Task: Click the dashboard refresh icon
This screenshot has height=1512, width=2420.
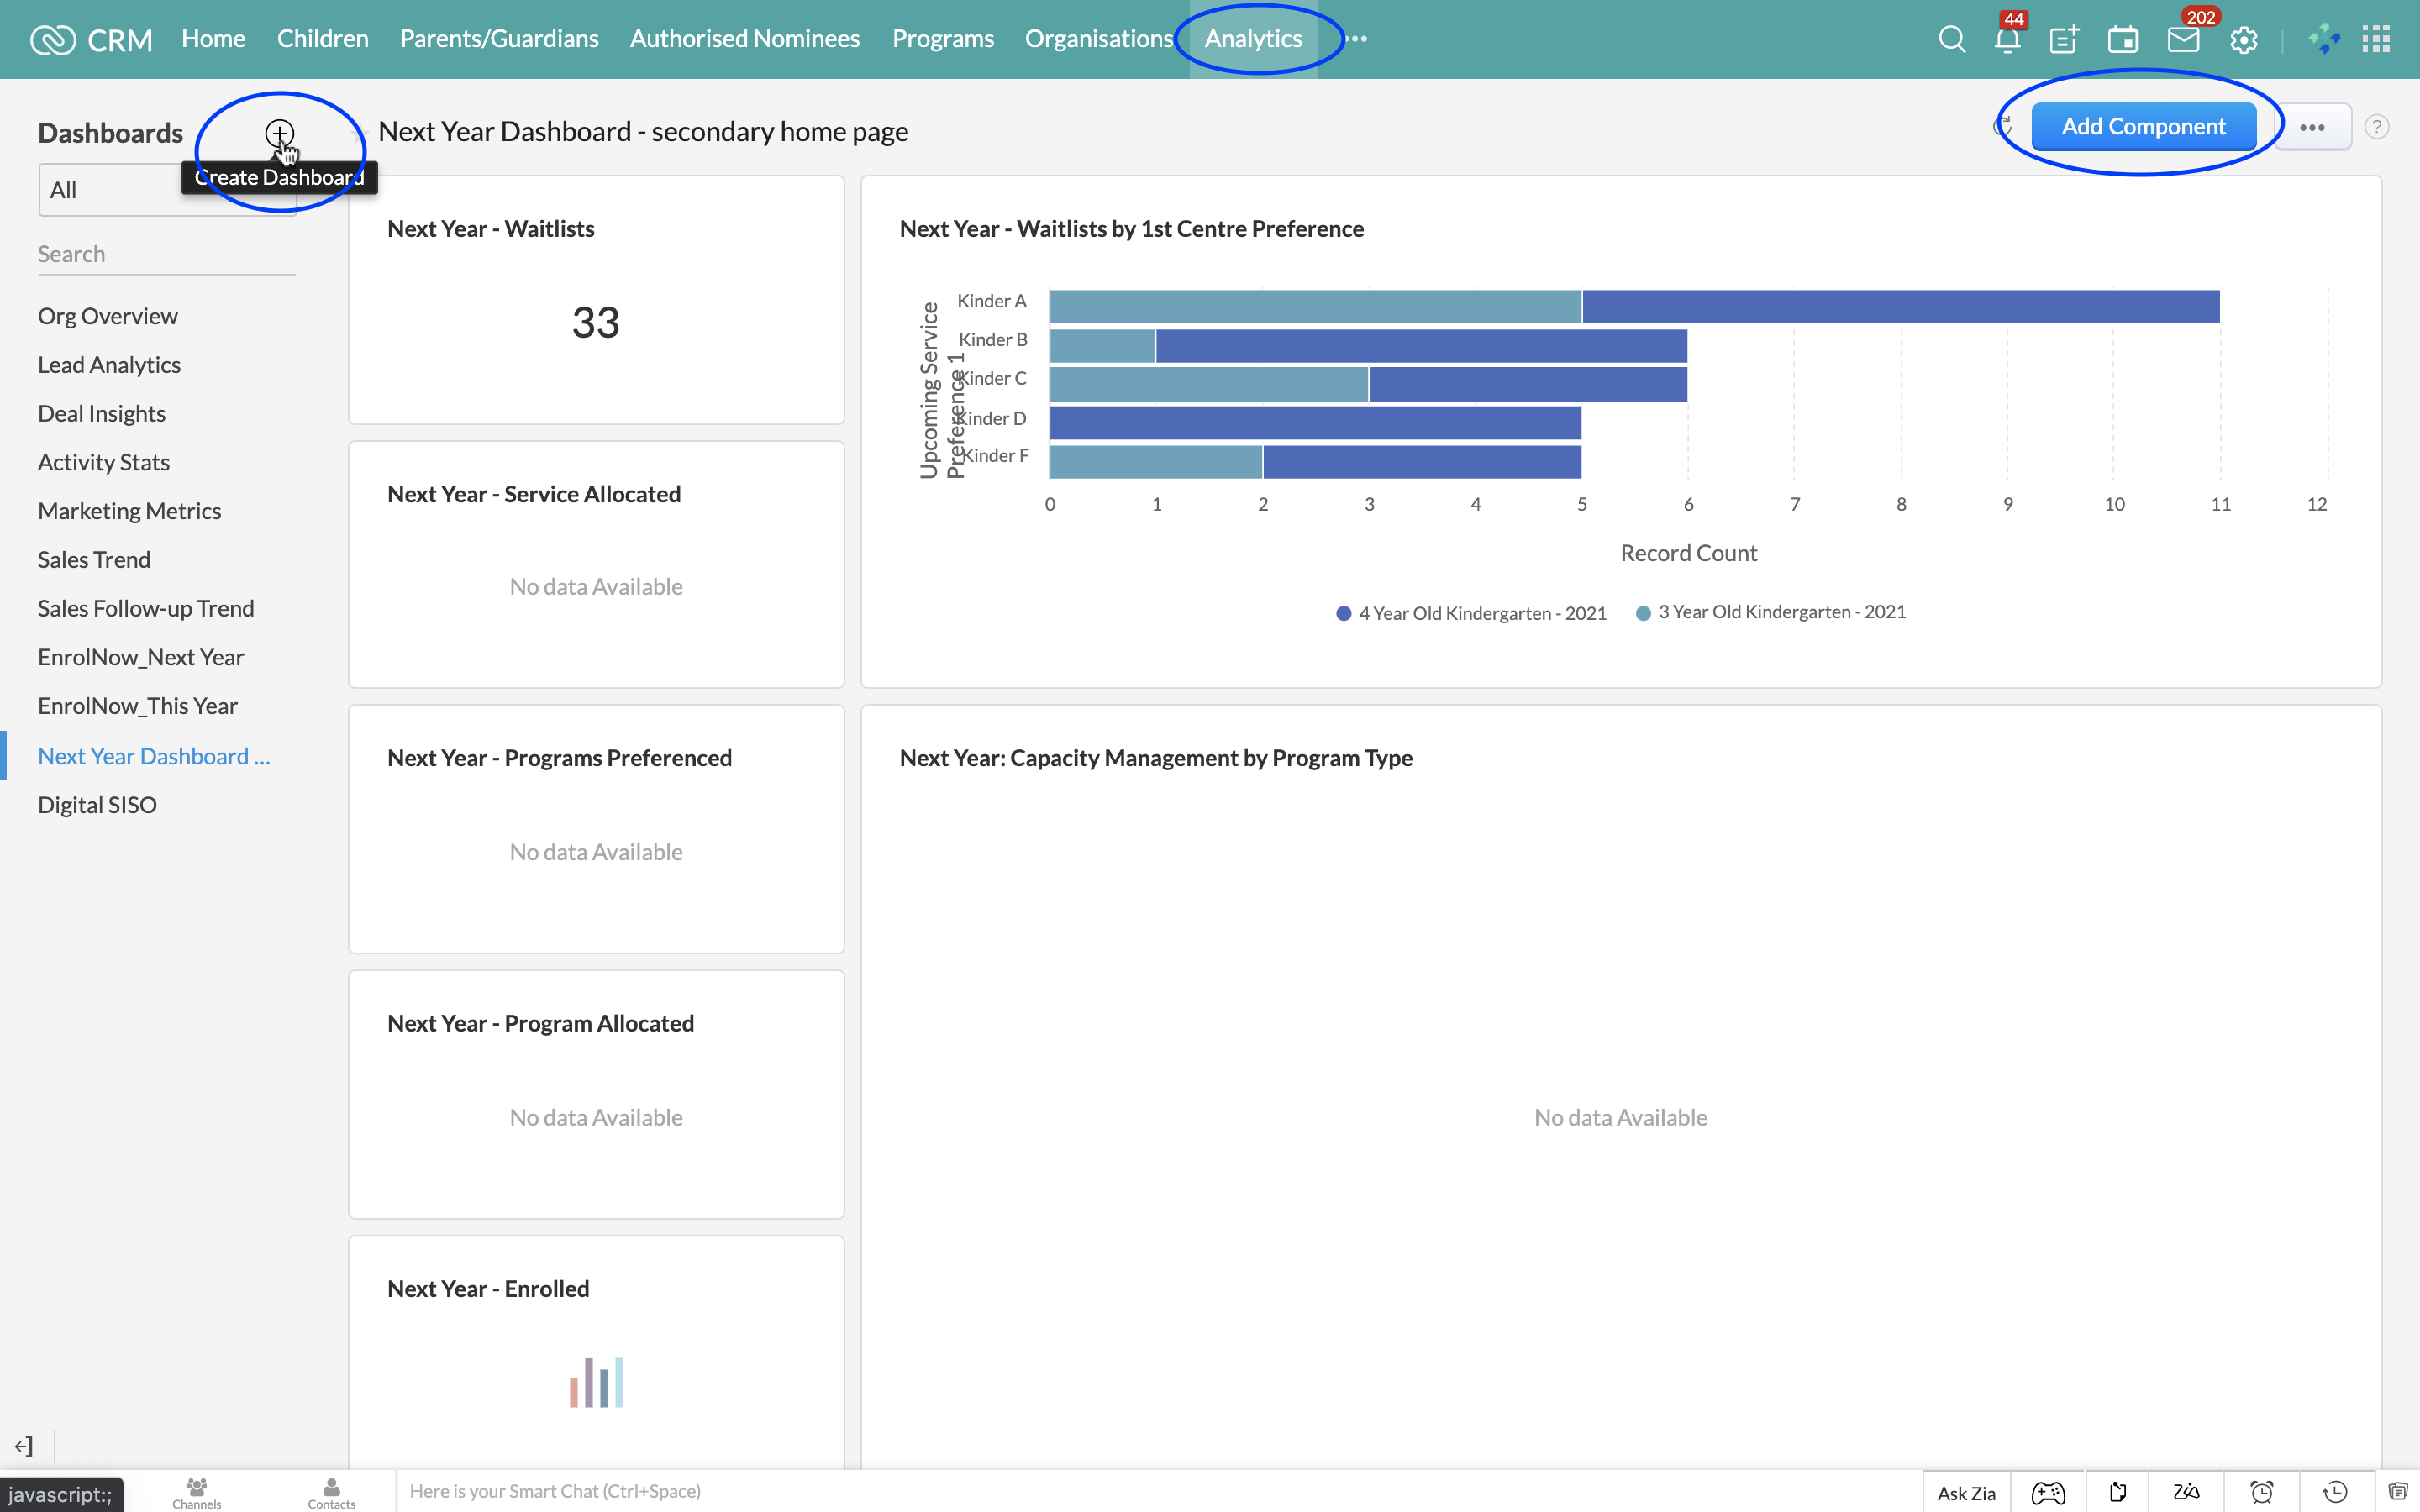Action: (x=2003, y=127)
